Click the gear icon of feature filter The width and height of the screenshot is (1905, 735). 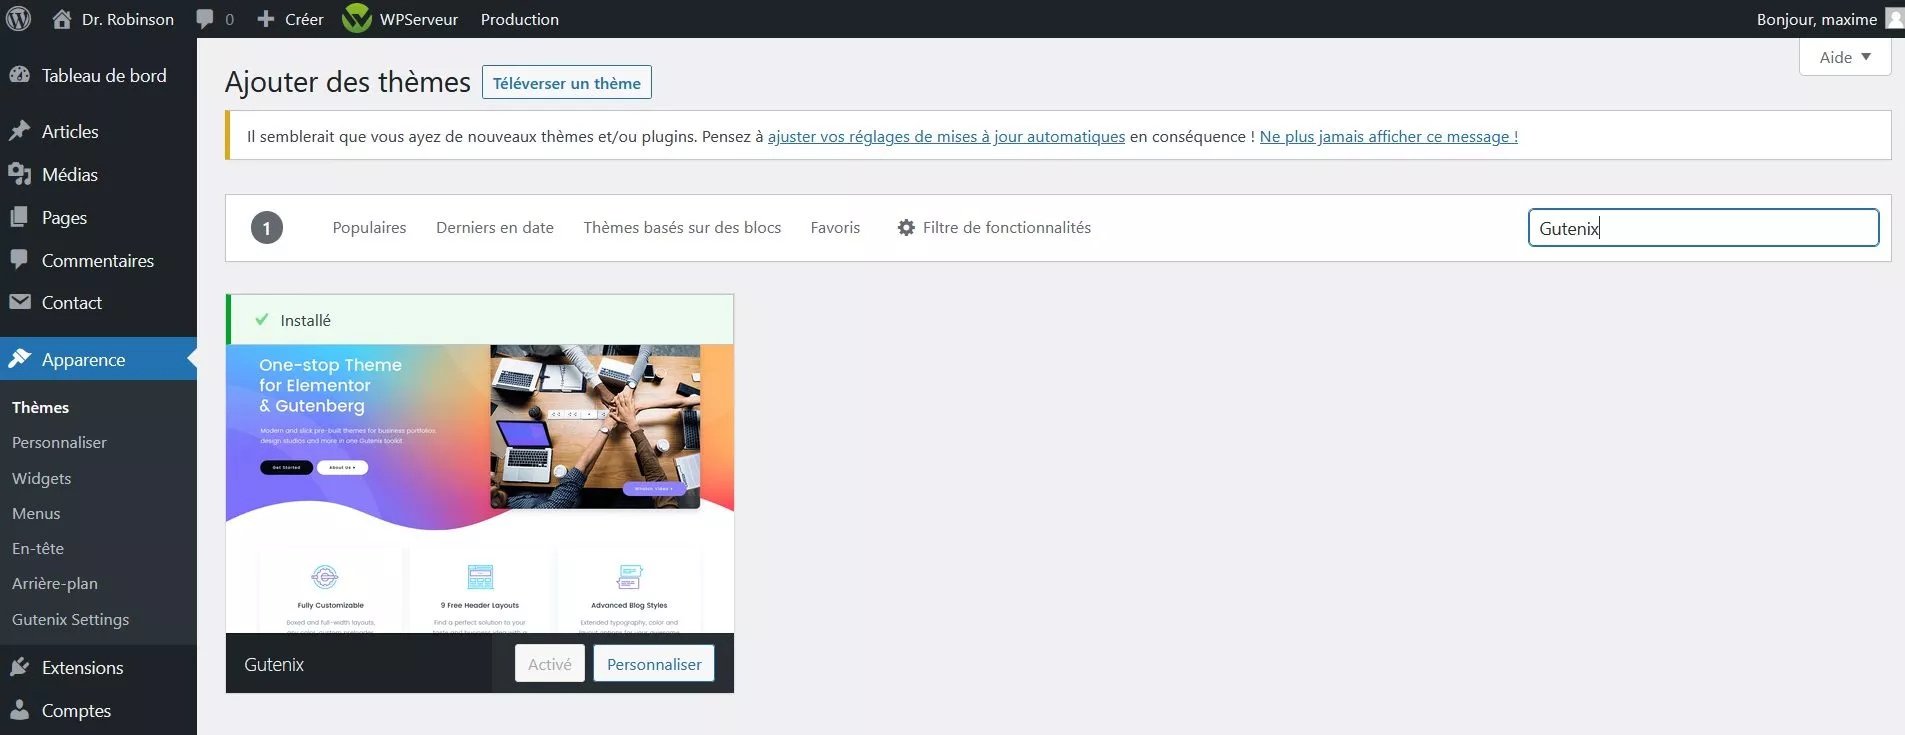pyautogui.click(x=906, y=228)
